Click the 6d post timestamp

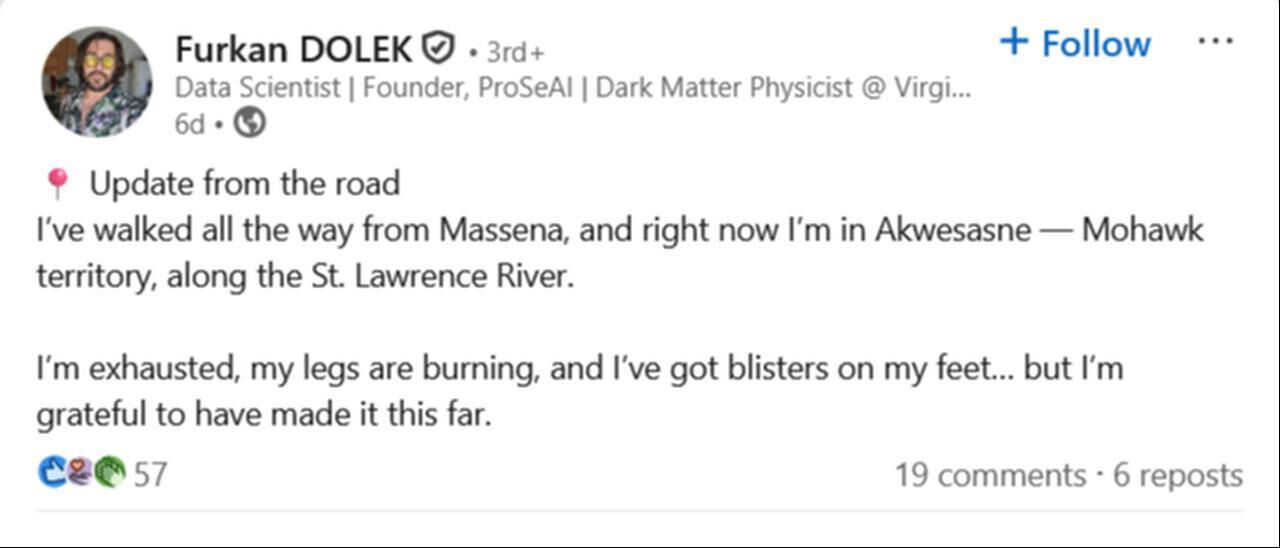[x=189, y=123]
